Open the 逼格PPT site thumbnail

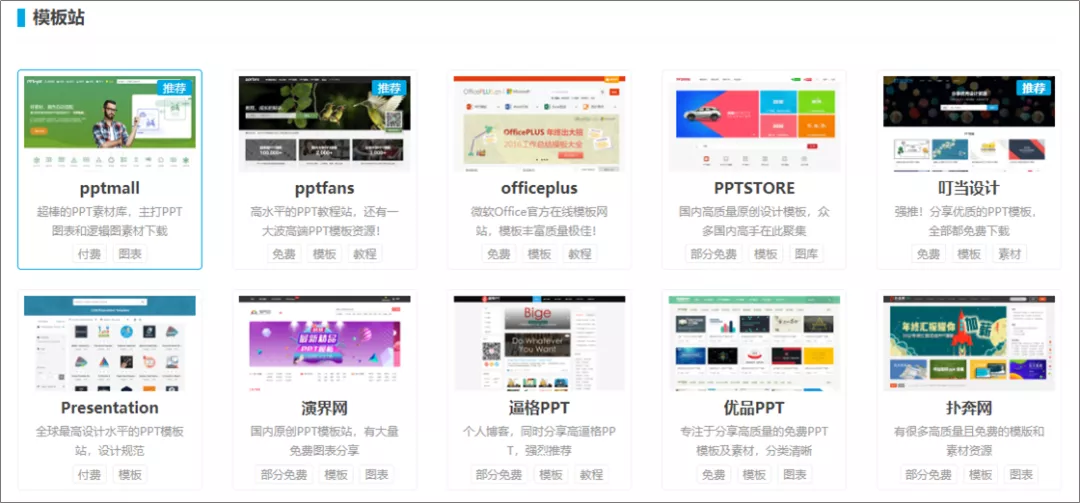click(539, 344)
